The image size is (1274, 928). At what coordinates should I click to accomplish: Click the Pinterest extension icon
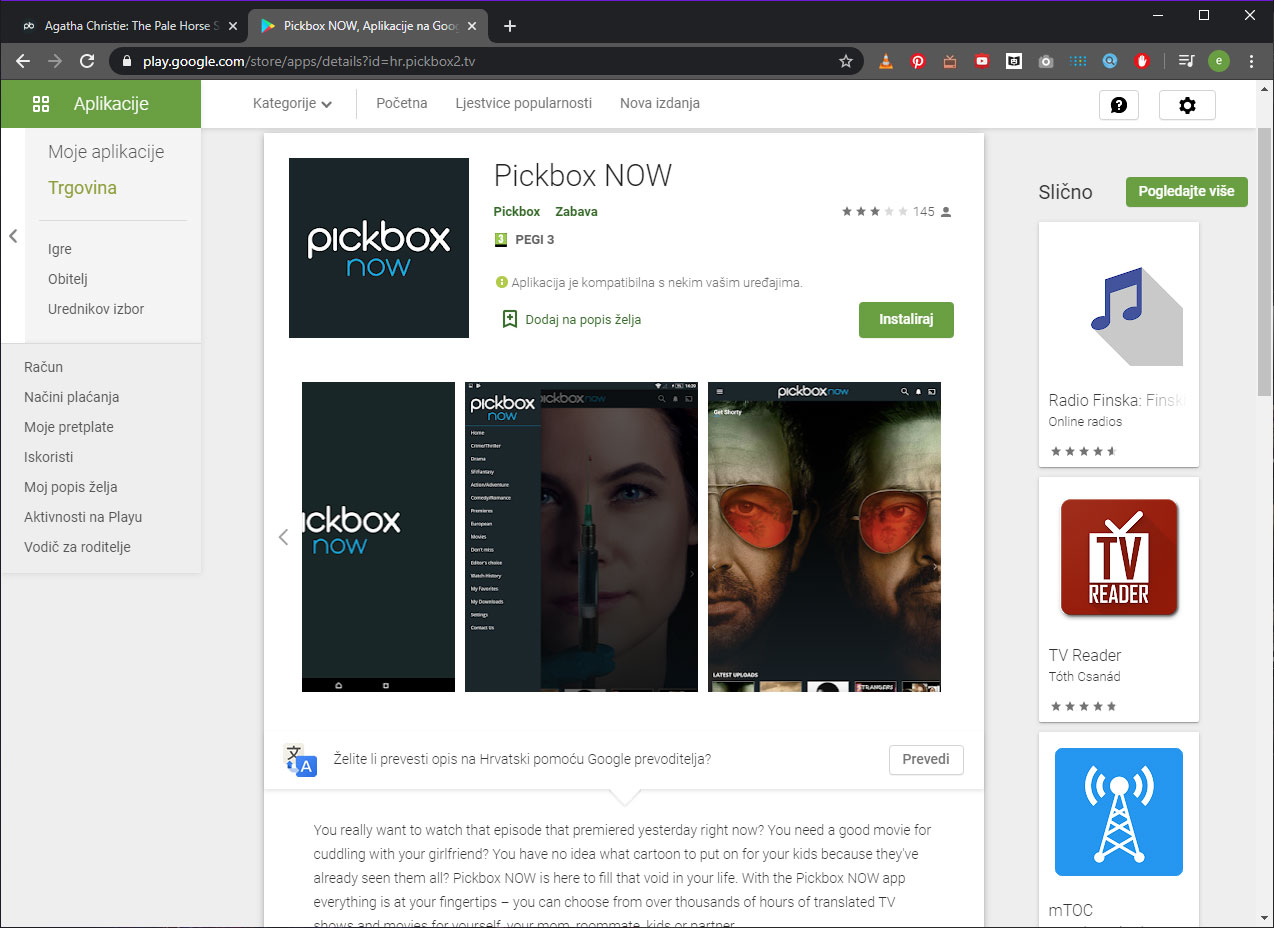click(918, 61)
